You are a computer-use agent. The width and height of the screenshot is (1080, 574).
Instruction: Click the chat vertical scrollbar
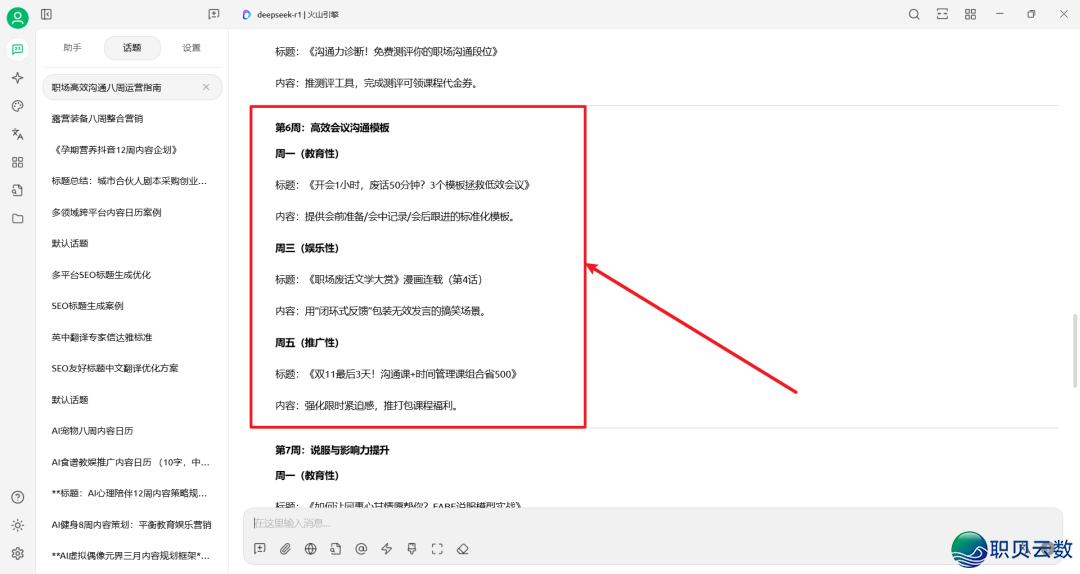click(1075, 350)
